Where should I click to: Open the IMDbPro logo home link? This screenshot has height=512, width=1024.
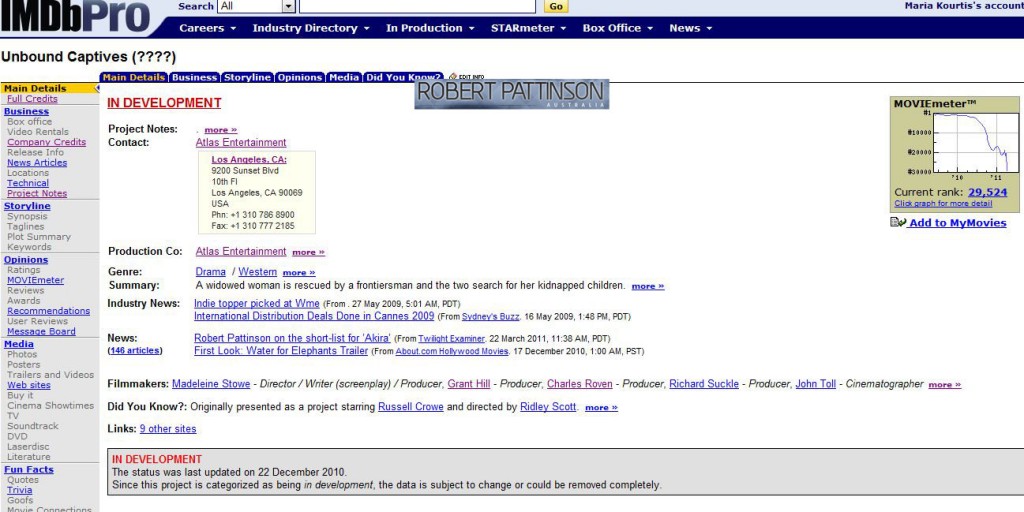tap(76, 18)
